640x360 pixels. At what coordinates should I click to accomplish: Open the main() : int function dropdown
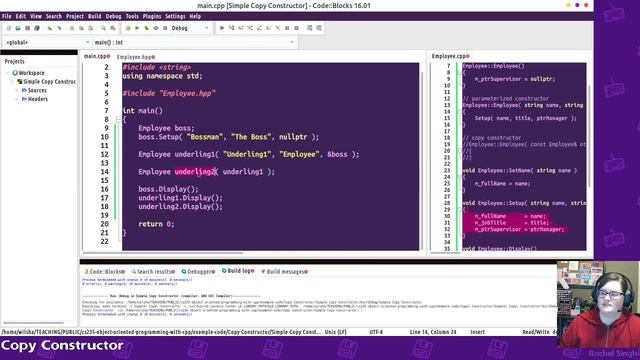click(194, 42)
